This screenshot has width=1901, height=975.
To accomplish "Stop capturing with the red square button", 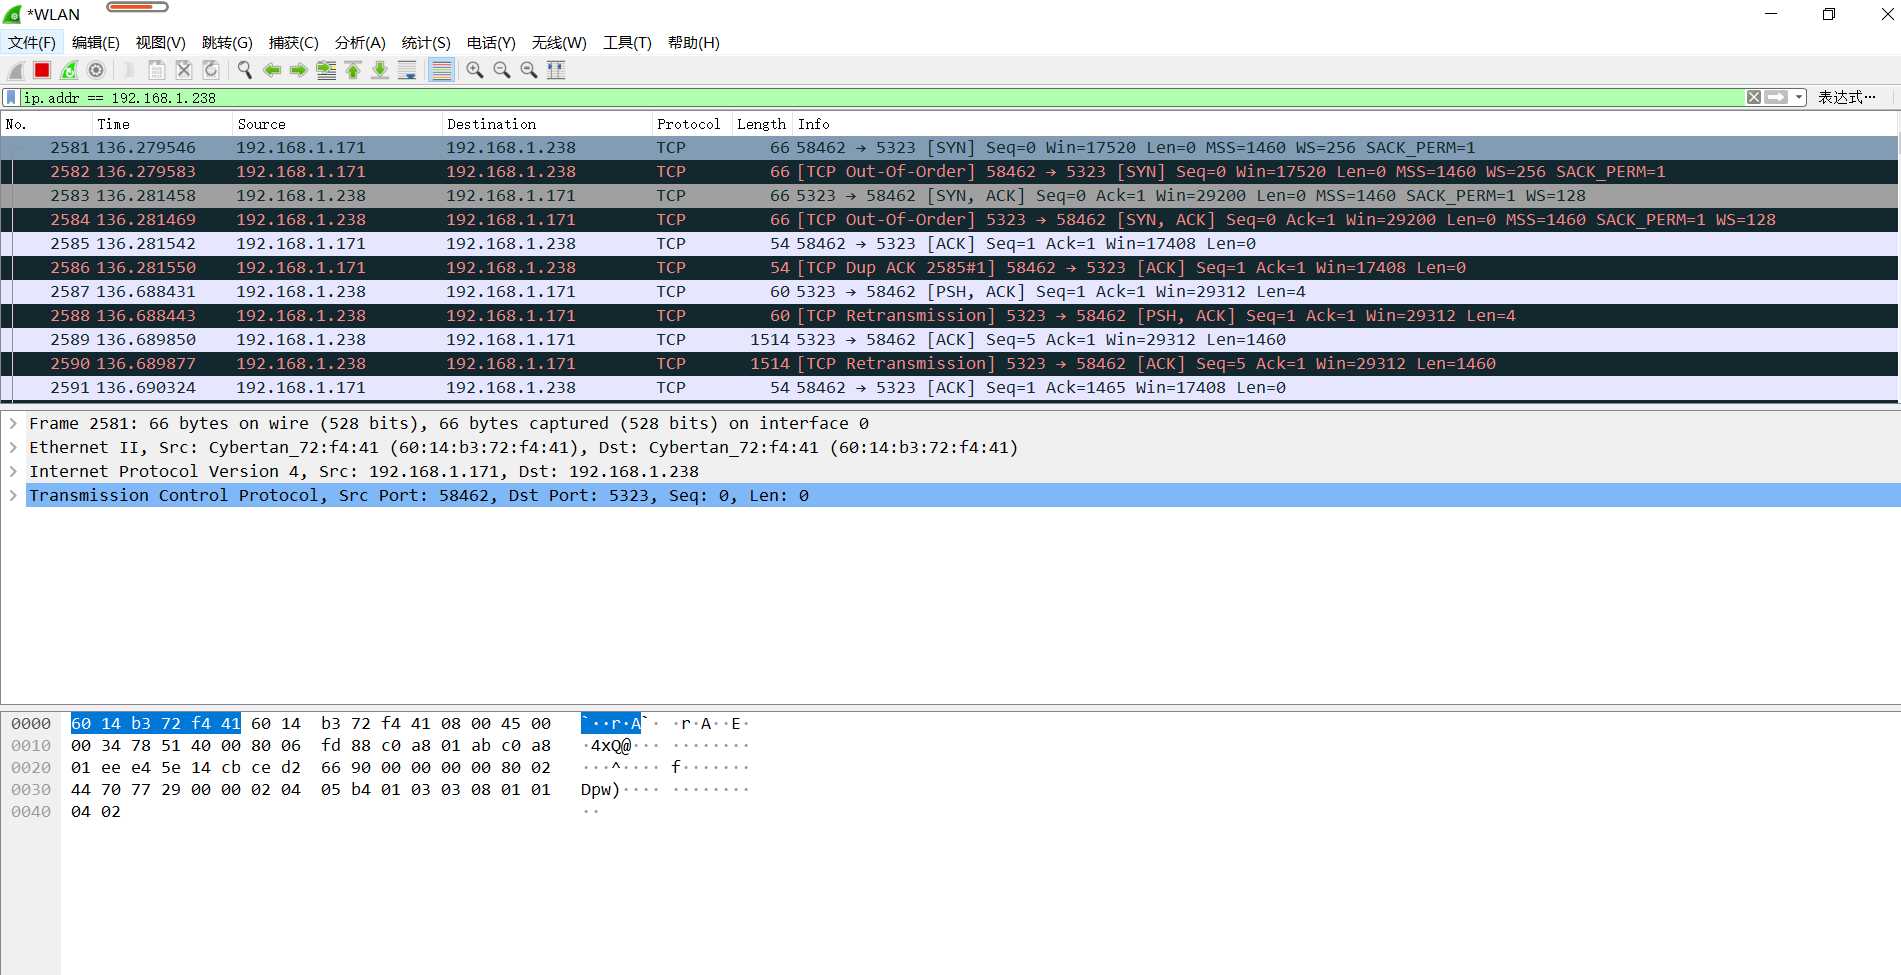I will coord(42,70).
